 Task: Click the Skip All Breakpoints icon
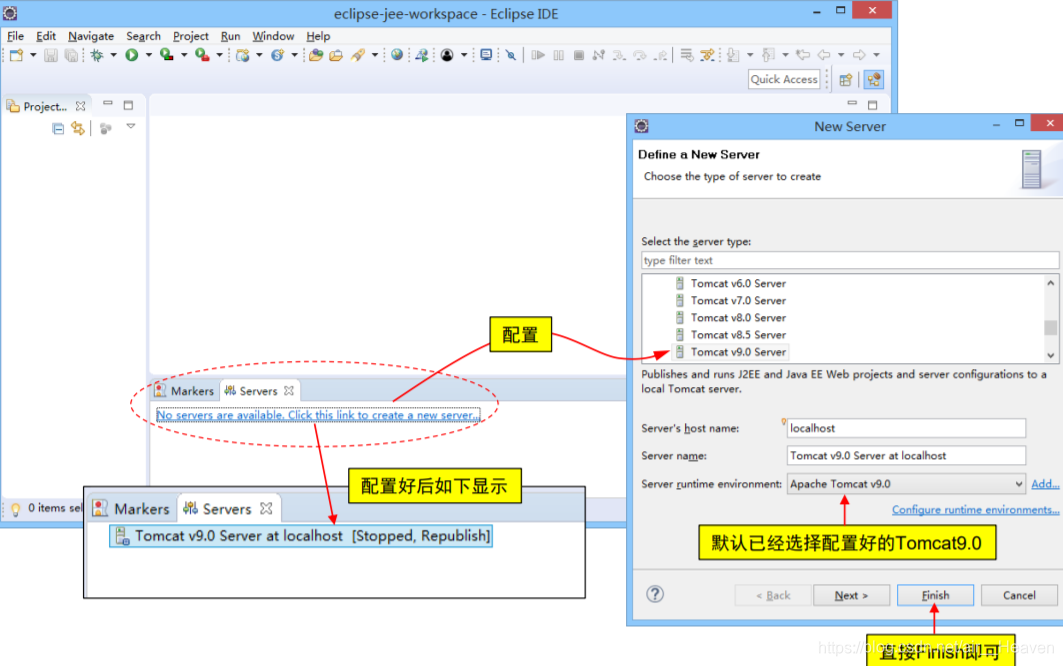pos(511,56)
